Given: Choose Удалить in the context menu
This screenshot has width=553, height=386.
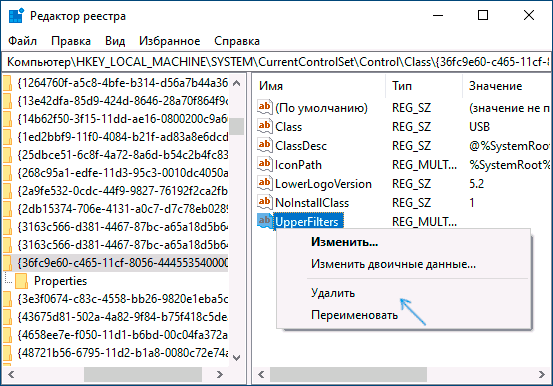Looking at the screenshot, I should pos(403,293).
